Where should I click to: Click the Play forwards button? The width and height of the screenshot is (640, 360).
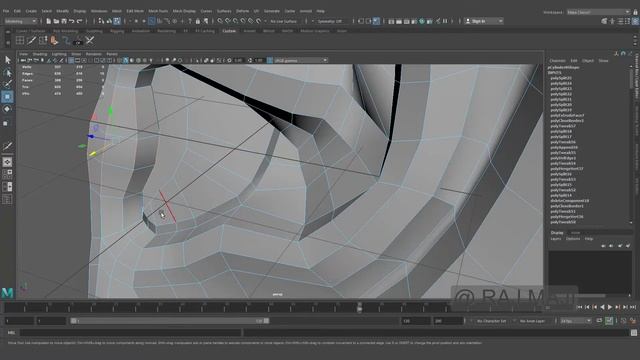pyautogui.click(x=610, y=307)
